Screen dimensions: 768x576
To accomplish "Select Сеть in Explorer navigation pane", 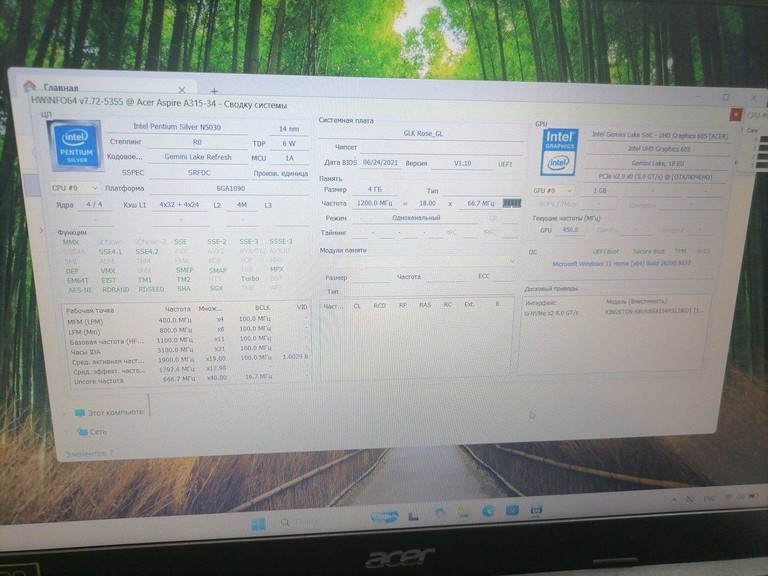I will point(92,432).
